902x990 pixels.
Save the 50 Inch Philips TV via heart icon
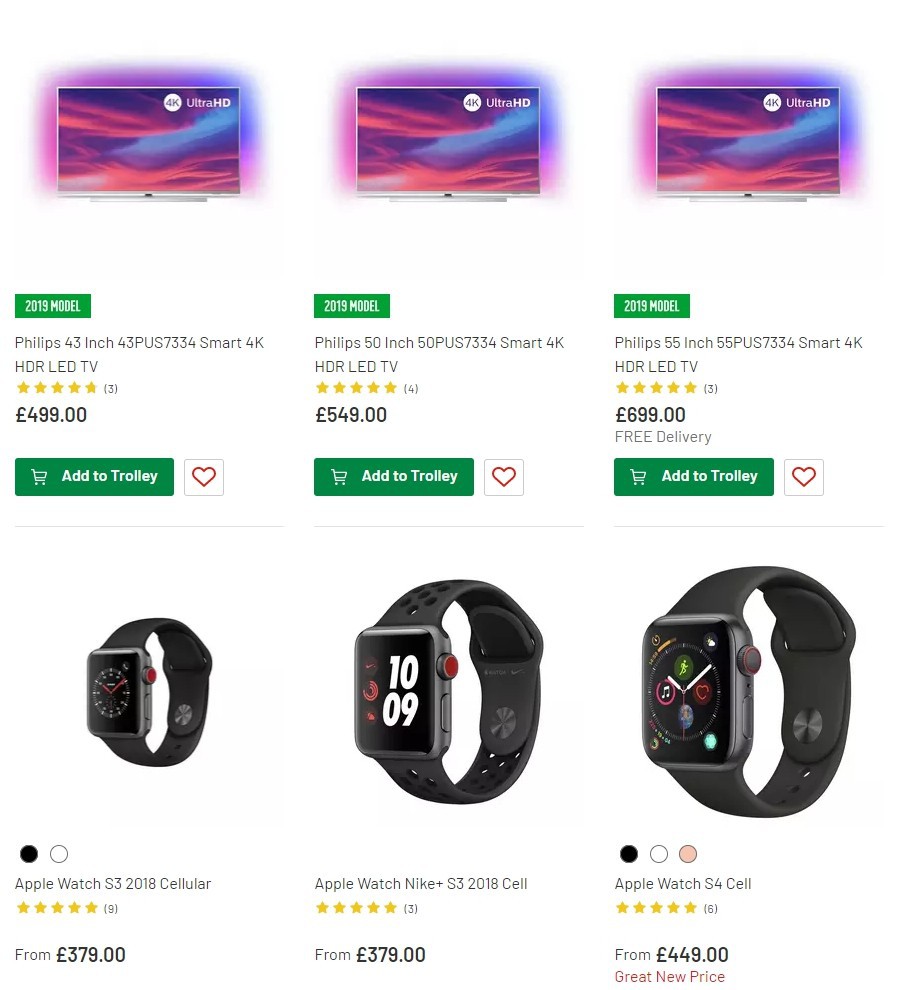[503, 477]
